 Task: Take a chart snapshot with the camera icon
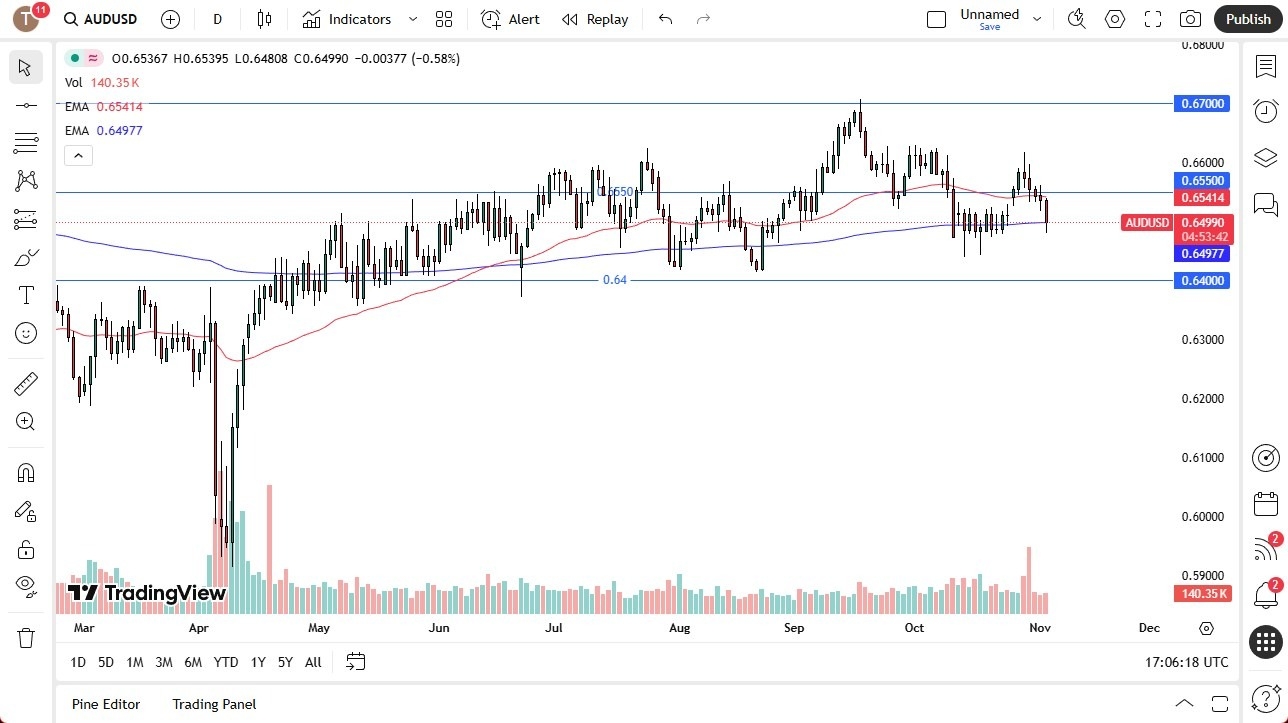point(1190,18)
